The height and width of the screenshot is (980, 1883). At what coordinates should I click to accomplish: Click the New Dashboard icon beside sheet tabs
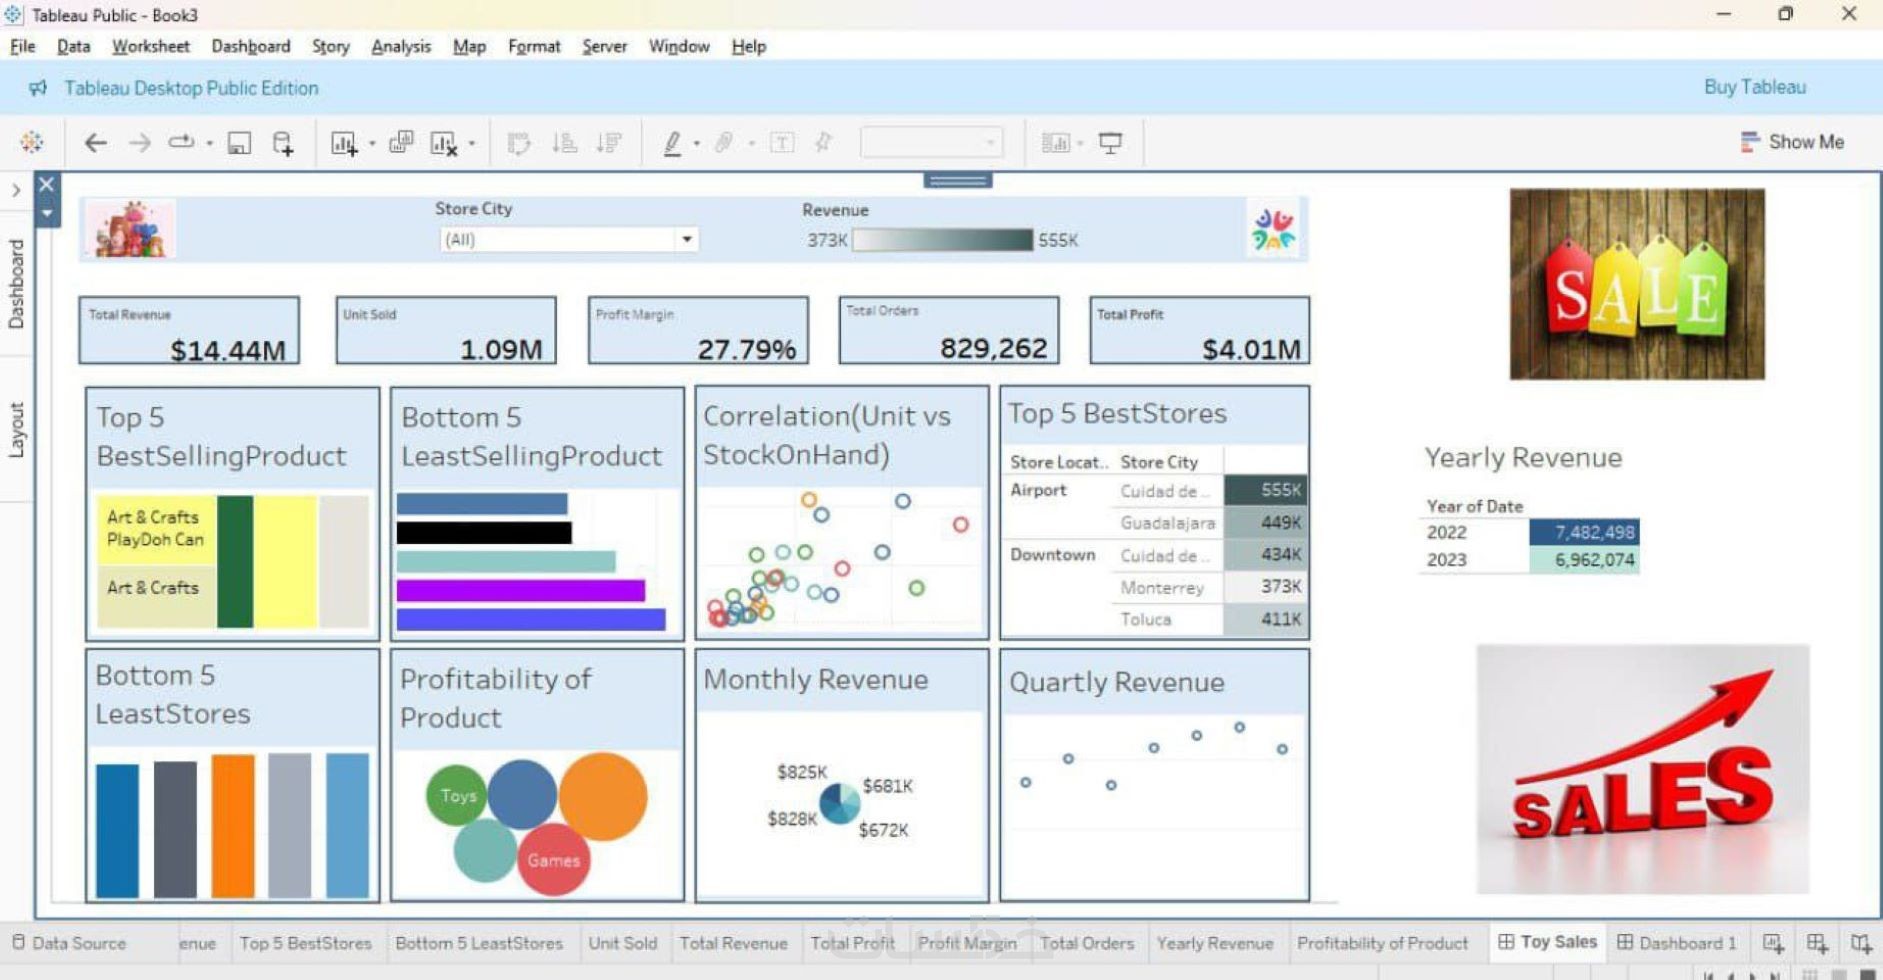1817,943
